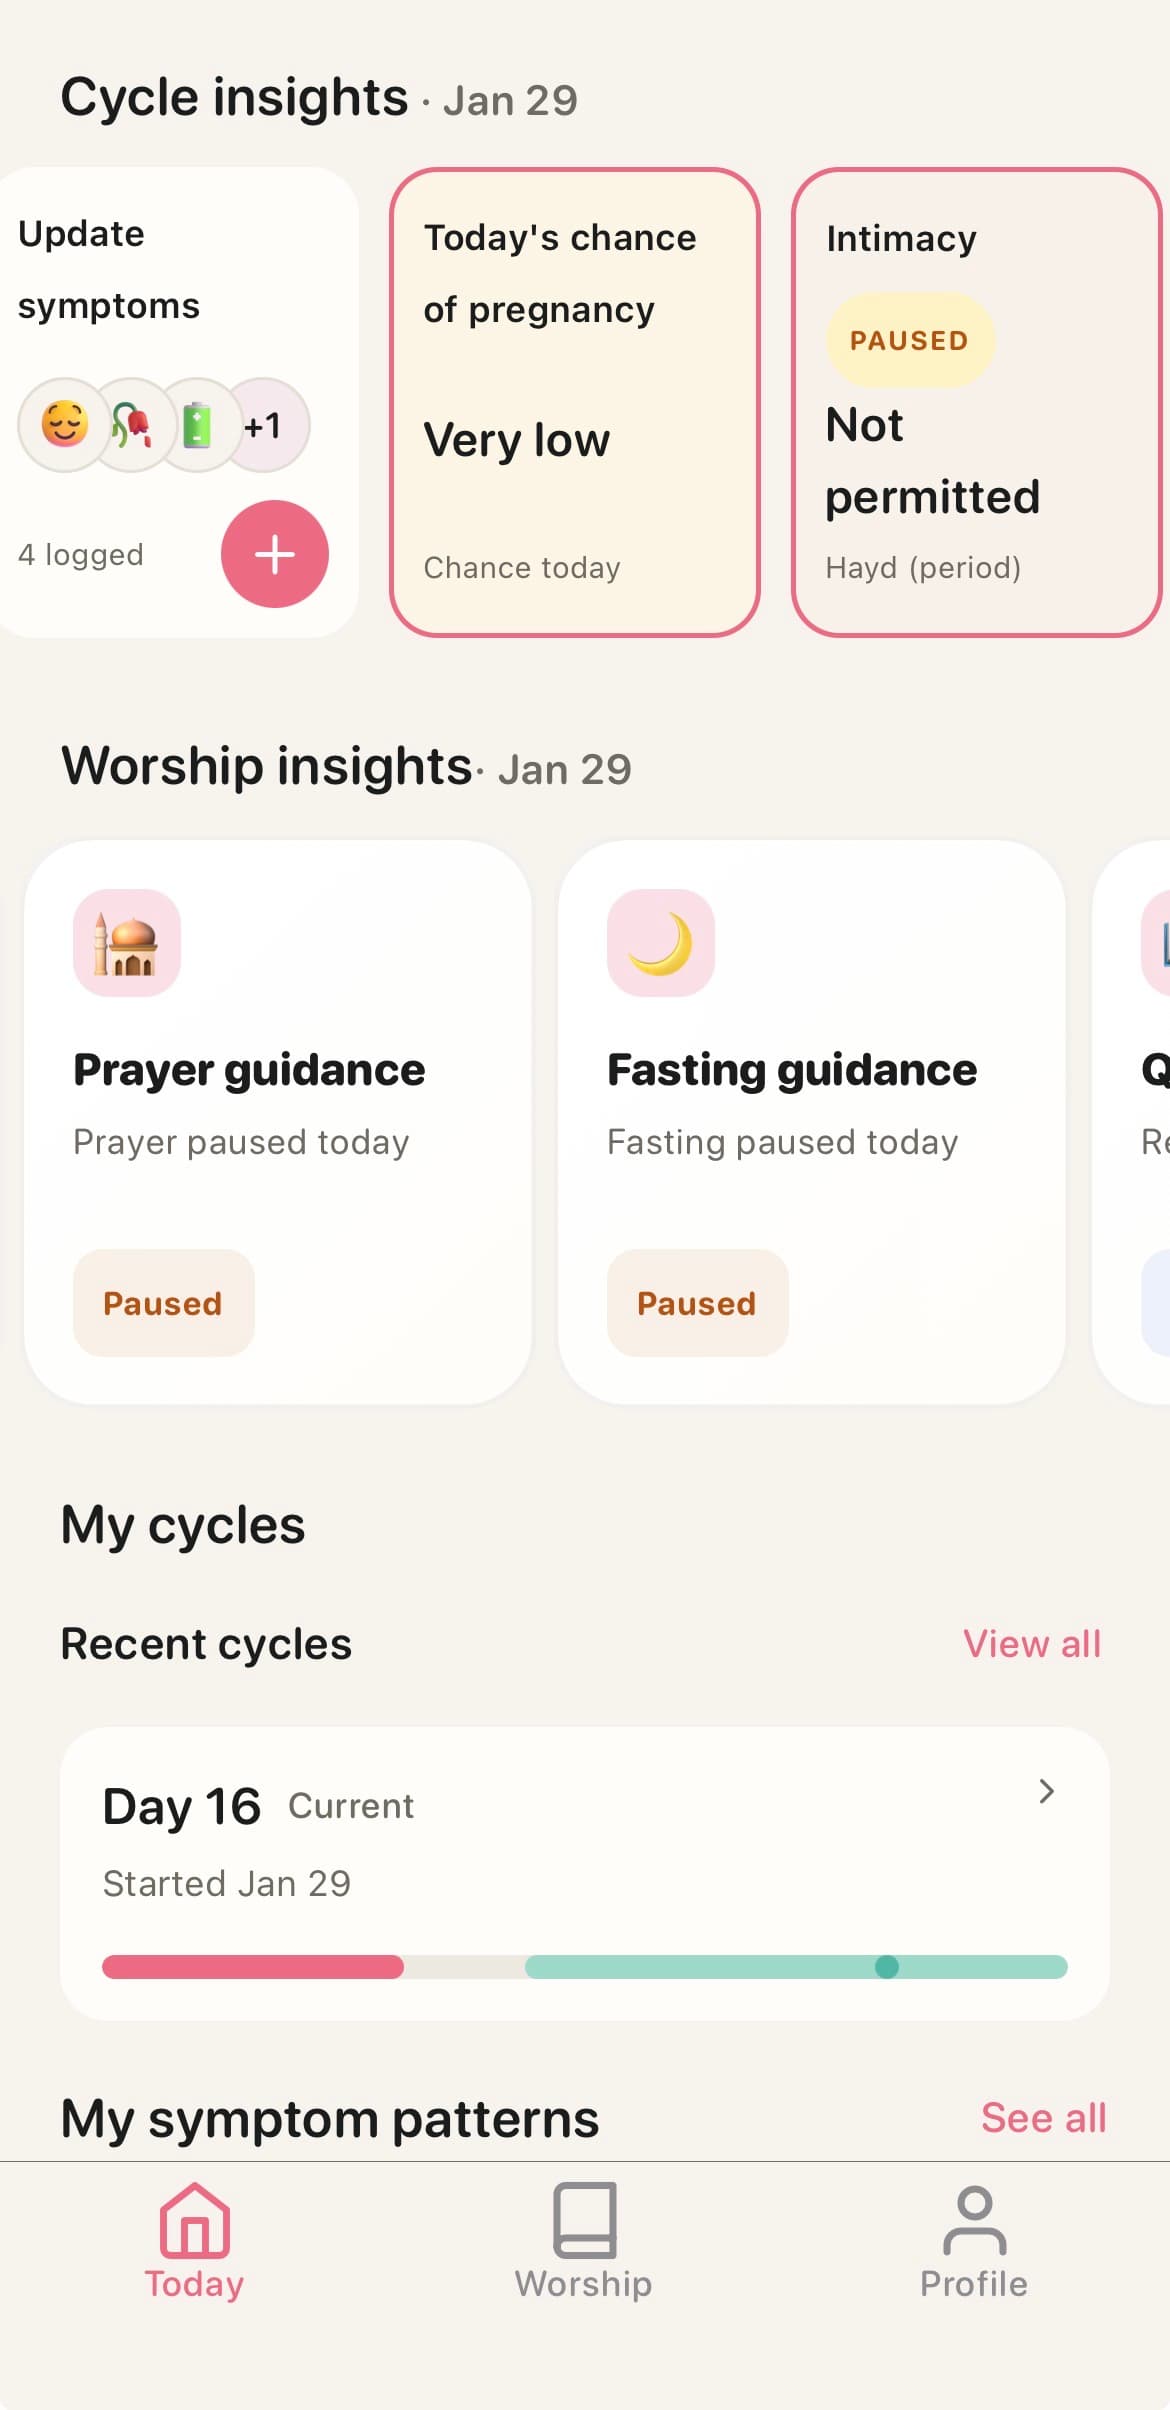Tap the Paused badge under Fasting guidance
The height and width of the screenshot is (2410, 1170).
697,1303
